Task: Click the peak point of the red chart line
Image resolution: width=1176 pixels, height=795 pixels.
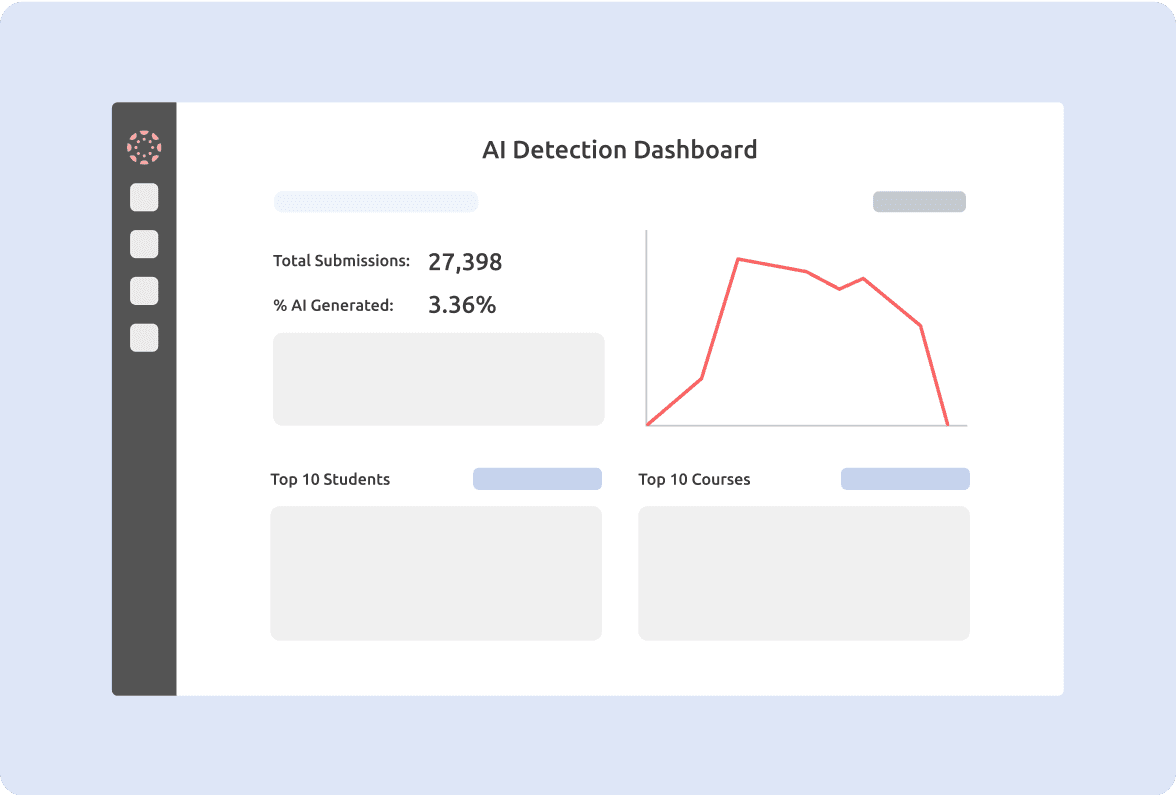Action: pyautogui.click(x=740, y=258)
